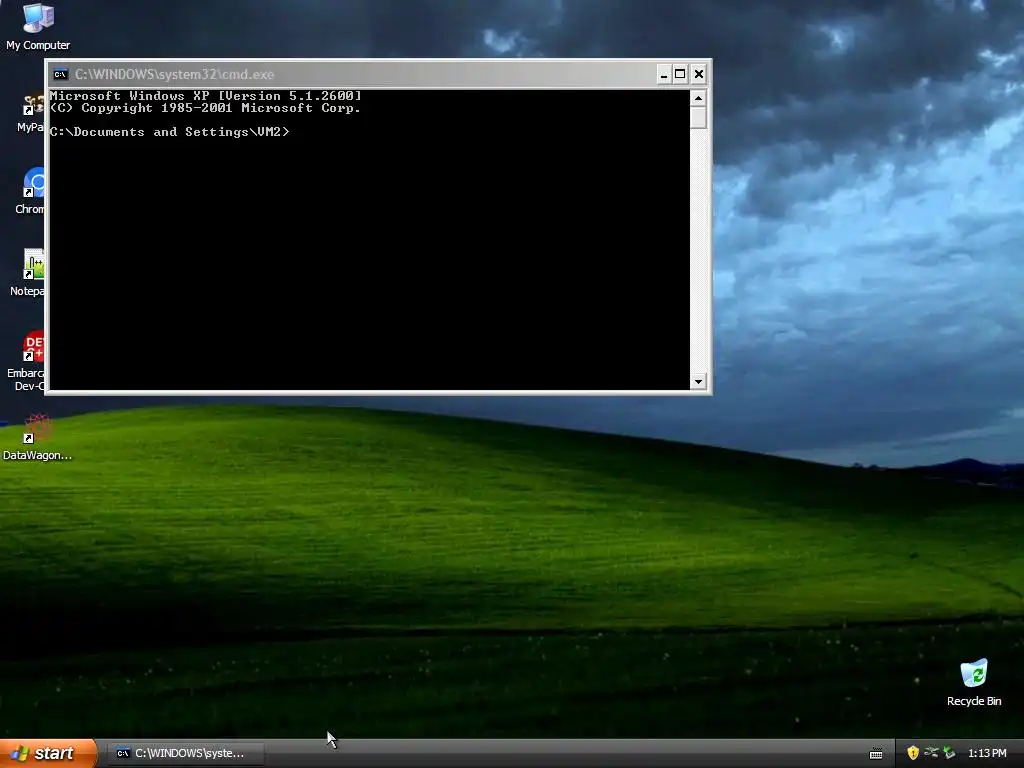Minimize the cmd.exe window
The height and width of the screenshot is (768, 1024).
pyautogui.click(x=664, y=74)
